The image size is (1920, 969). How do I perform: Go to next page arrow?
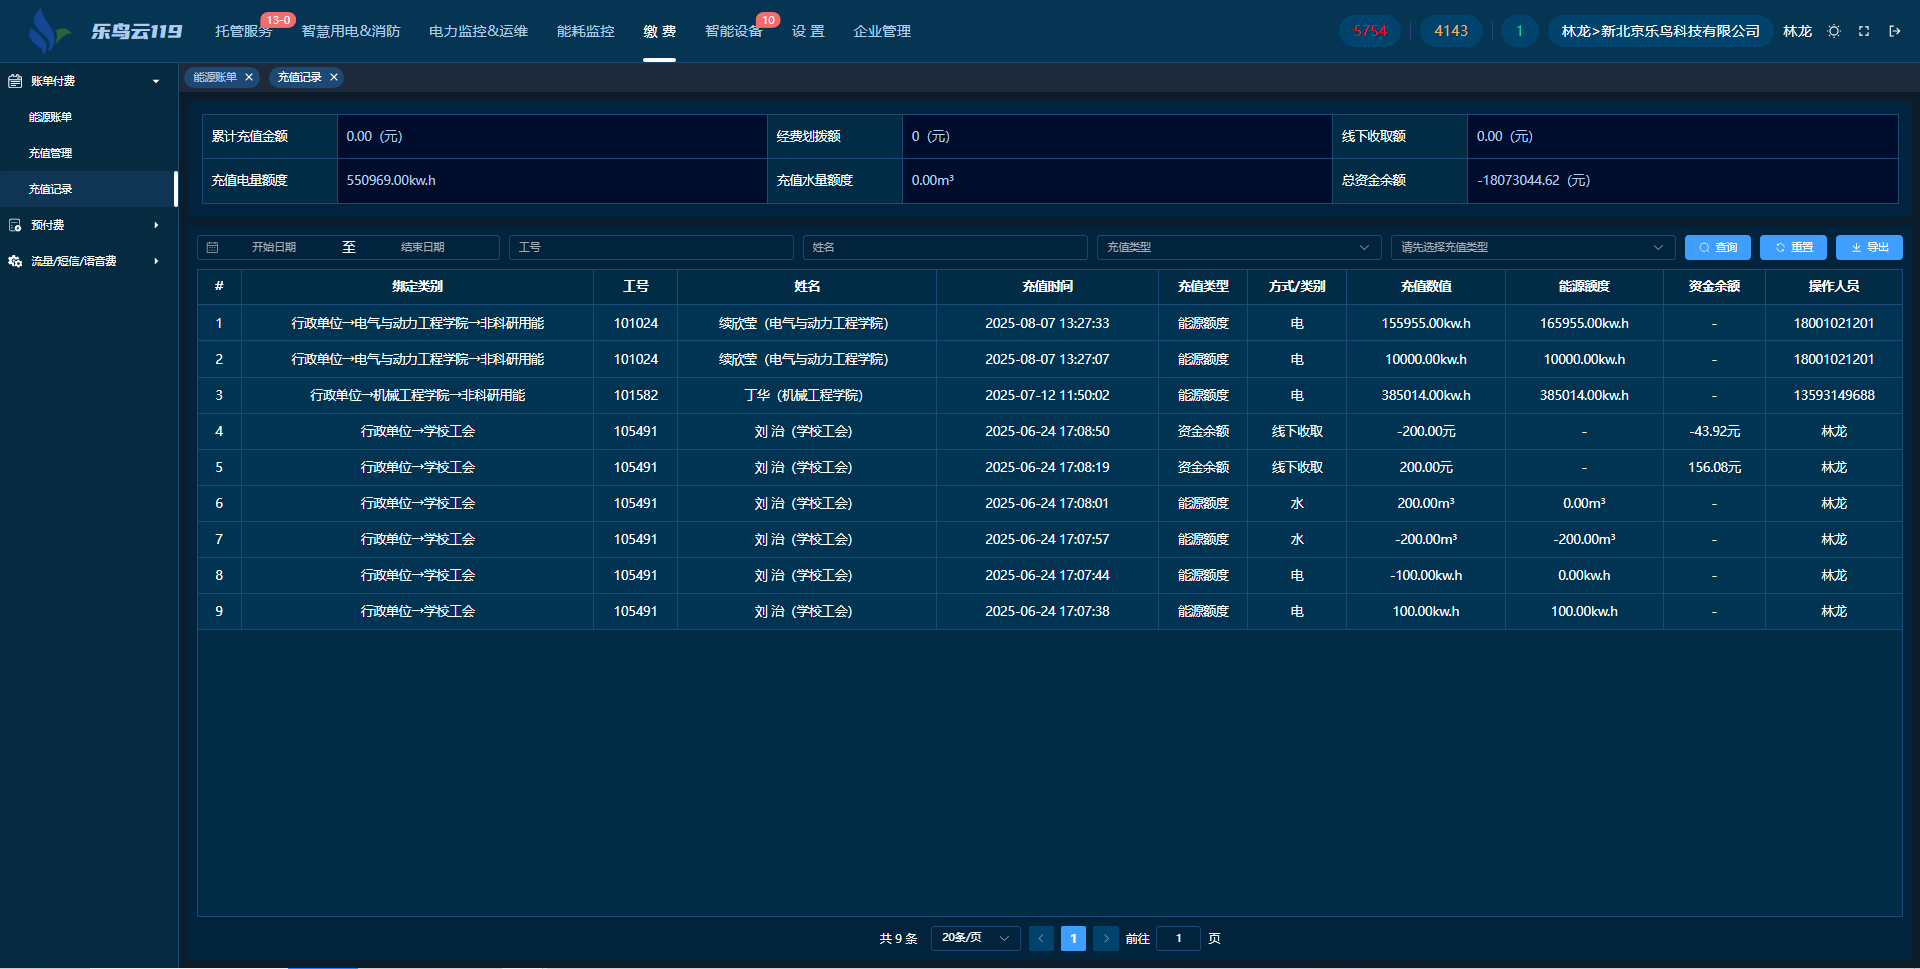click(1105, 938)
